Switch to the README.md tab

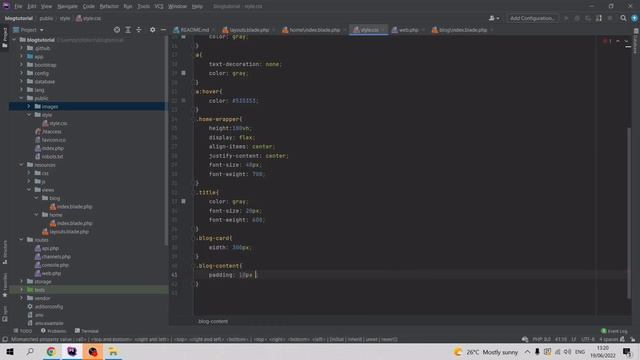point(191,30)
